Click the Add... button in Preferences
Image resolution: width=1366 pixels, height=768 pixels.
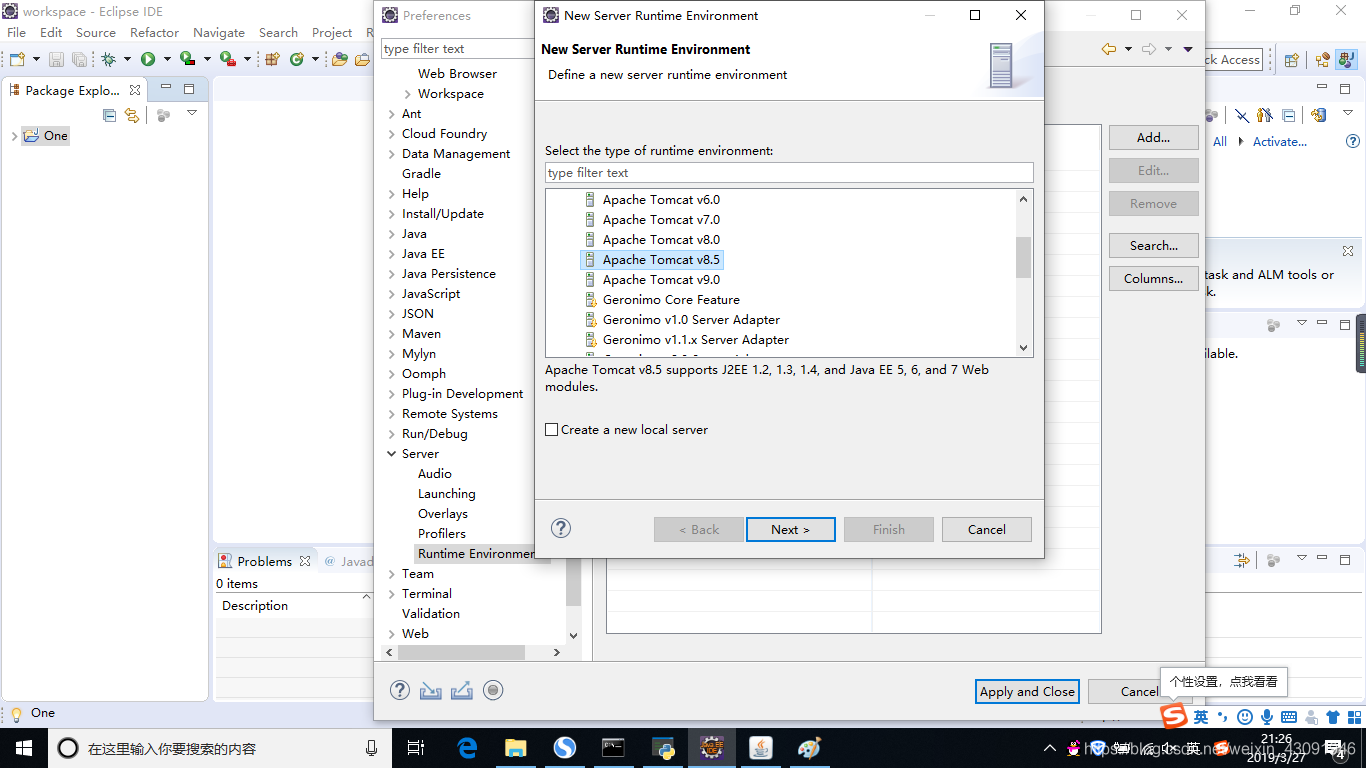[x=1153, y=137]
